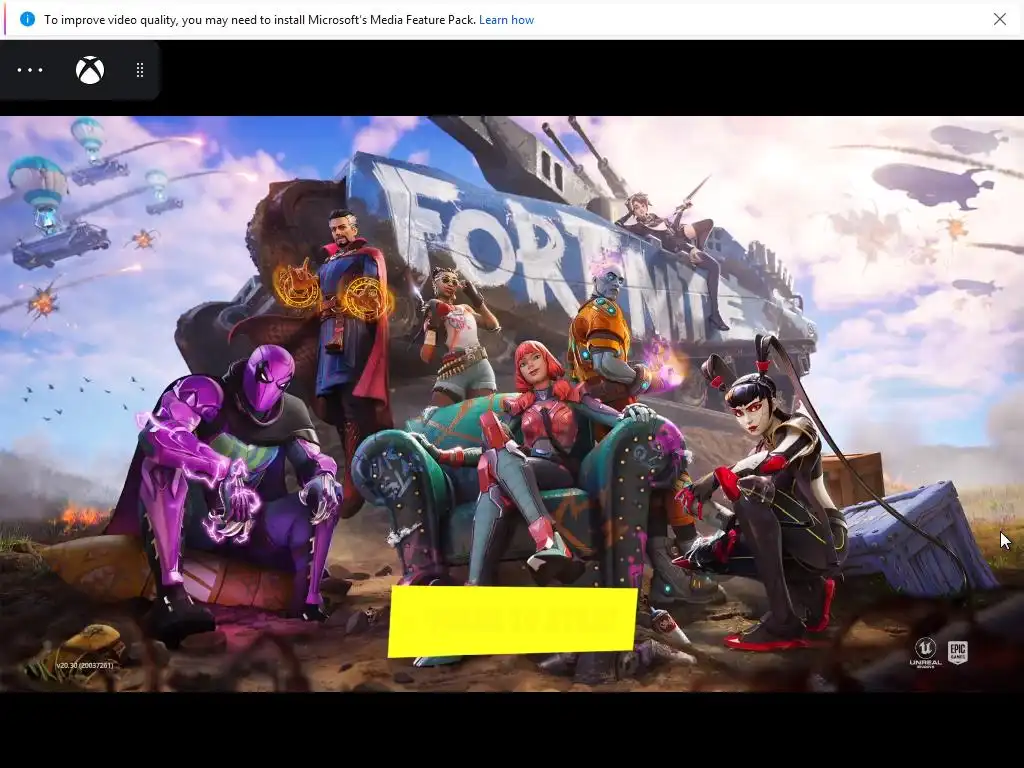Open the Learn how link

point(506,20)
